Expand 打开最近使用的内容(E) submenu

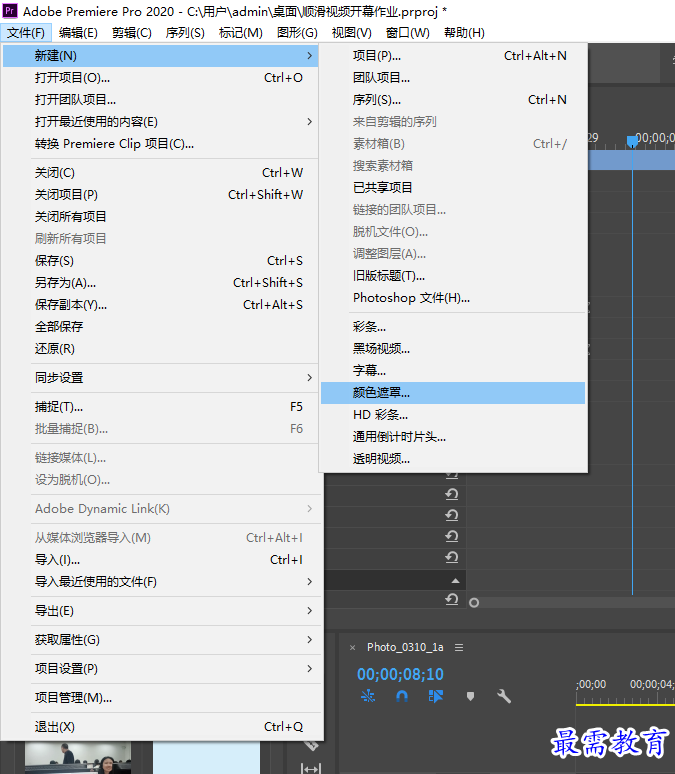point(160,121)
